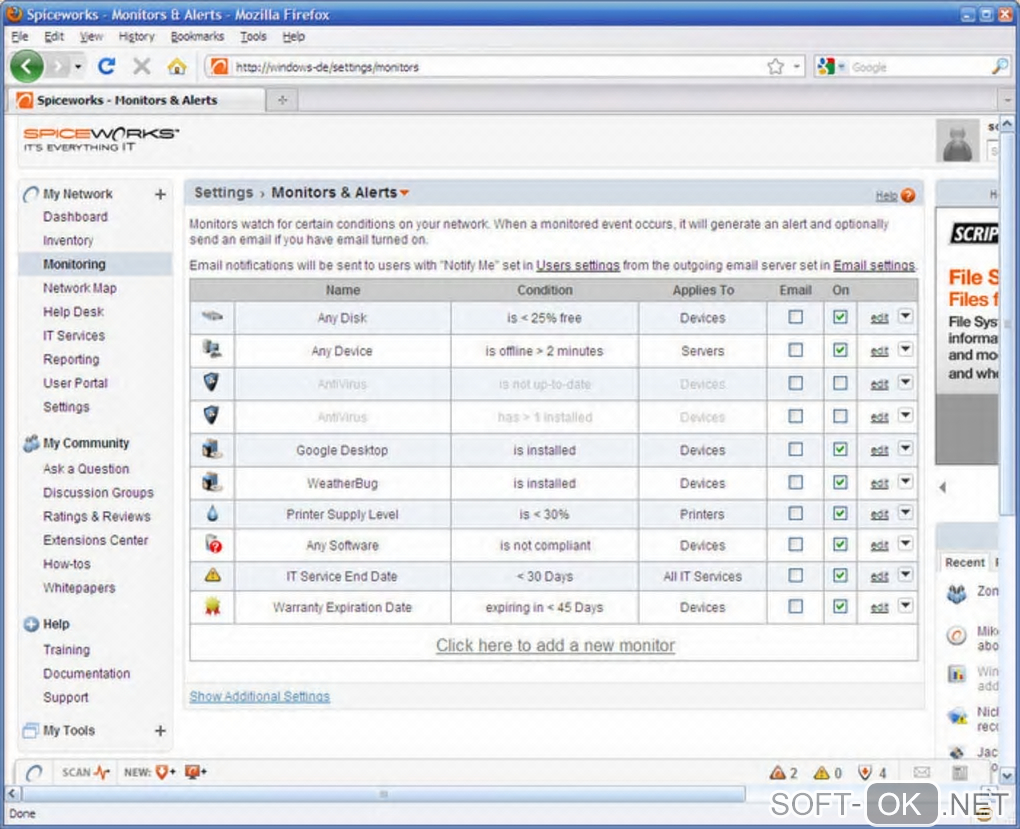Viewport: 1020px width, 829px height.
Task: Open the dropdown arrow in IT Service End Date row
Action: tap(905, 575)
